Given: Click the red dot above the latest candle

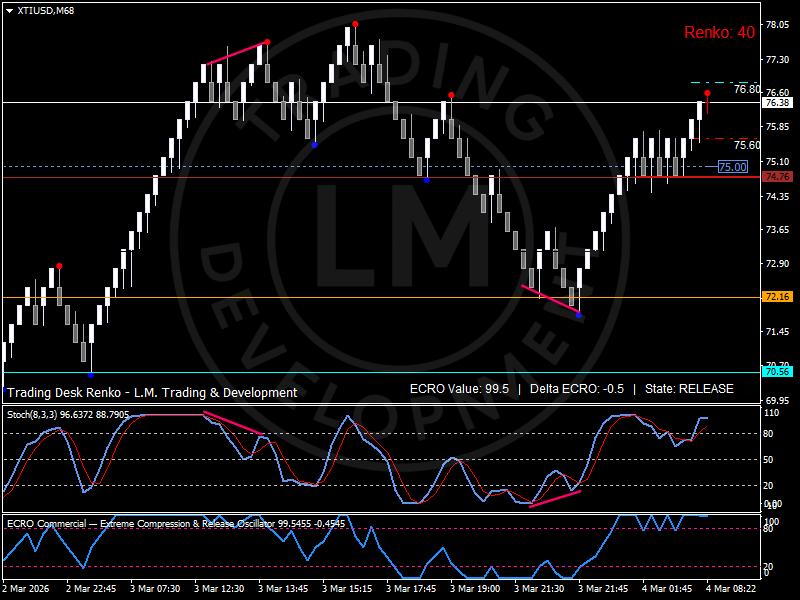Looking at the screenshot, I should tap(707, 93).
